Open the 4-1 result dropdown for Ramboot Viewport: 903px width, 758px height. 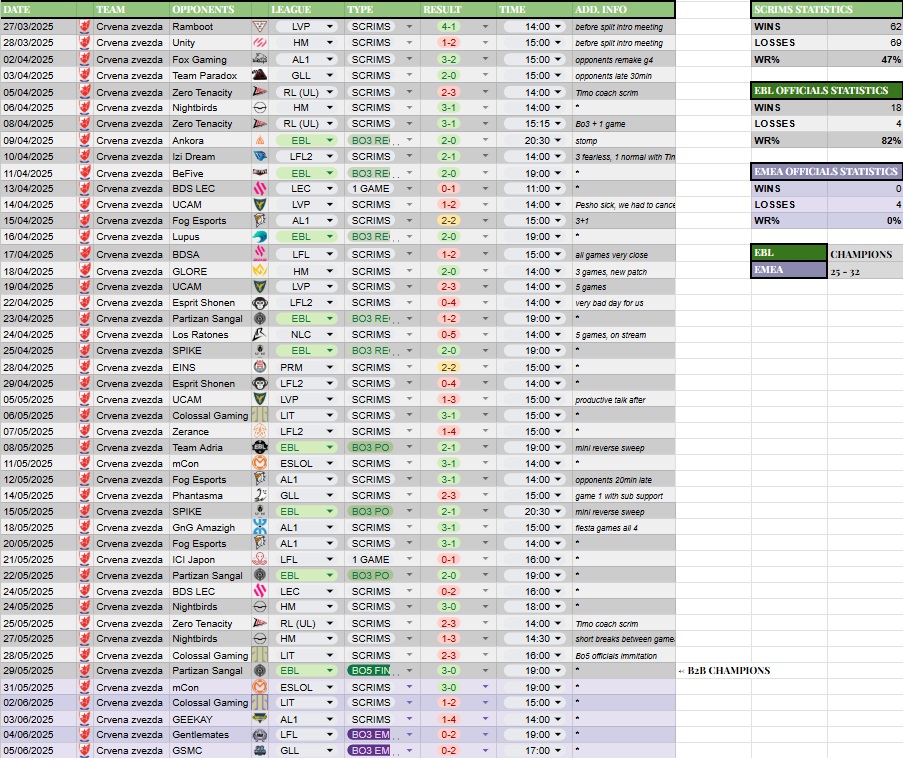(485, 26)
